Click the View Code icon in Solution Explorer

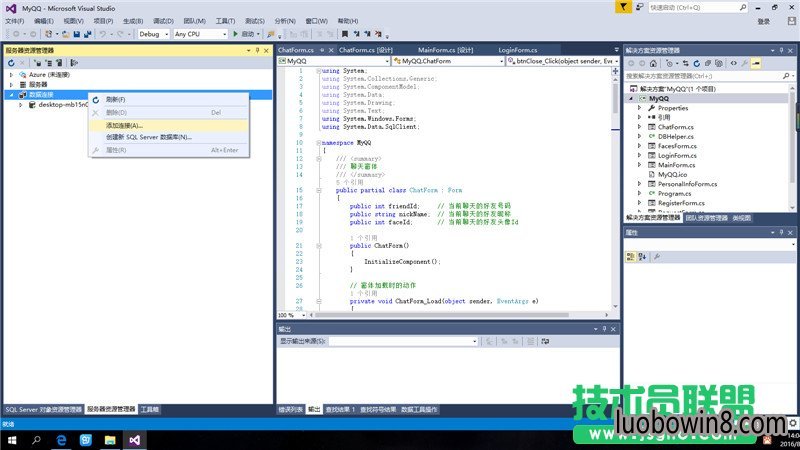(x=734, y=63)
